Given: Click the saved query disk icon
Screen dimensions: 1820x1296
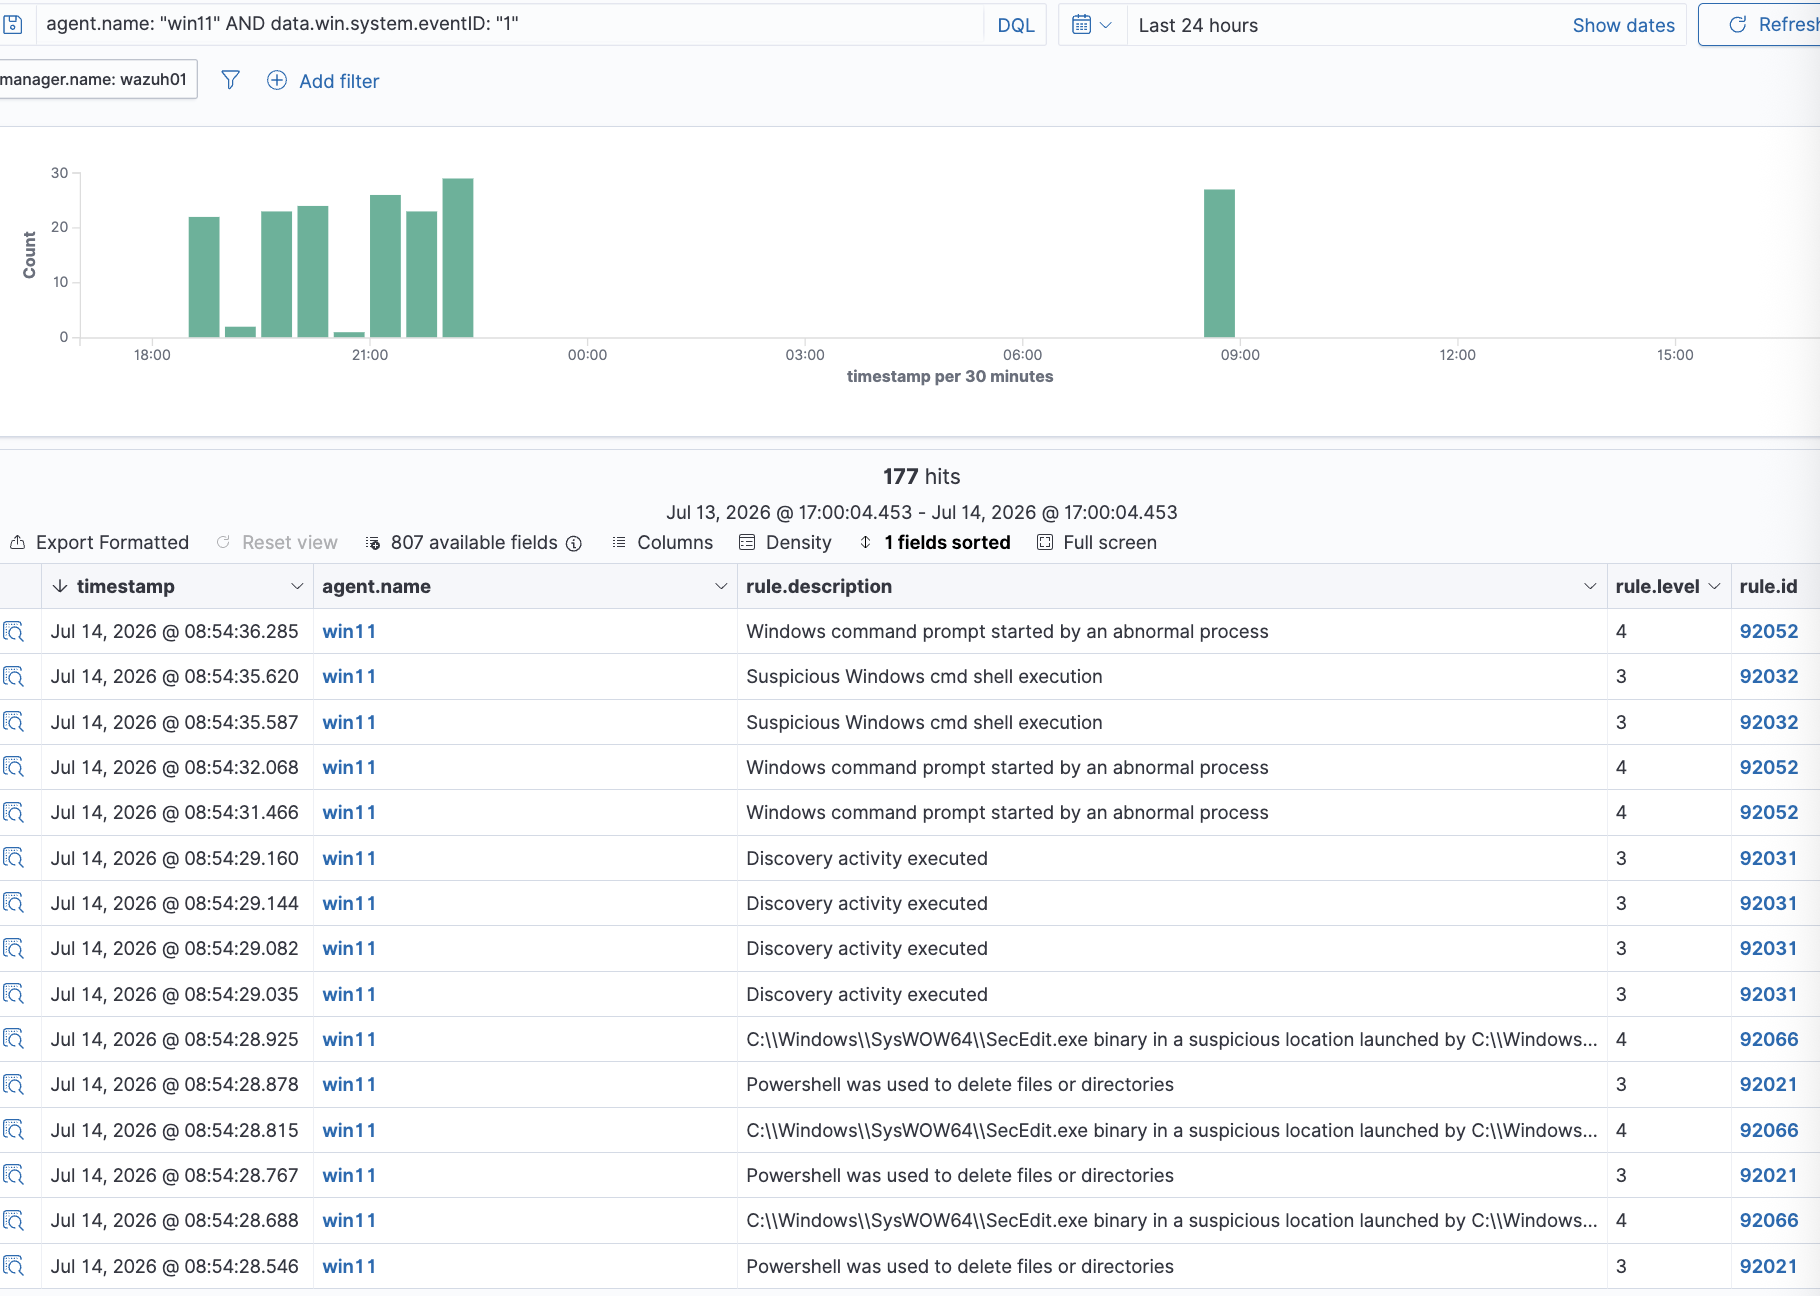Looking at the screenshot, I should (x=12, y=24).
